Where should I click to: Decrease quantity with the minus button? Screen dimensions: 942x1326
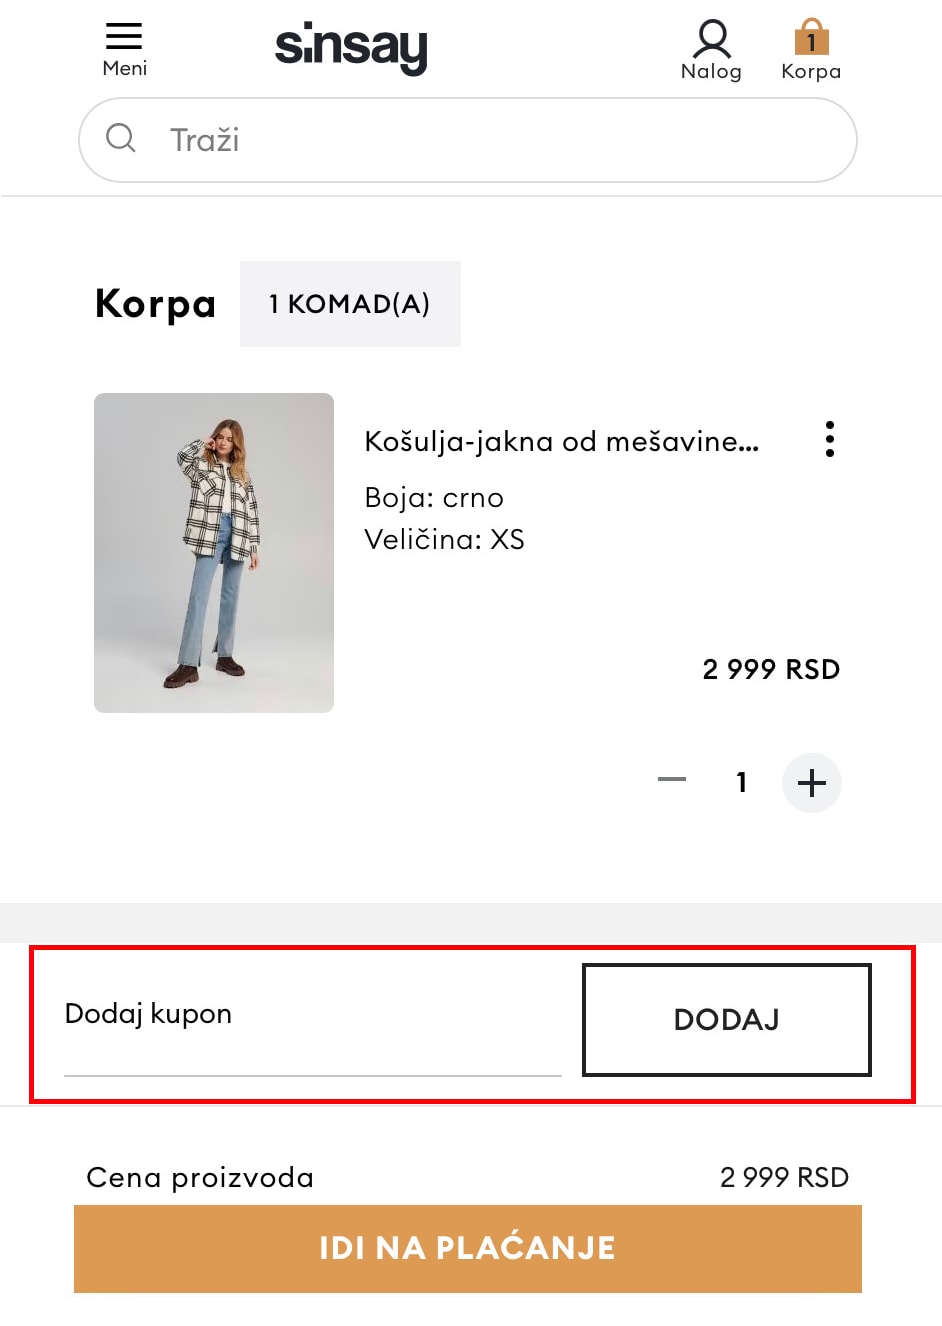click(672, 780)
